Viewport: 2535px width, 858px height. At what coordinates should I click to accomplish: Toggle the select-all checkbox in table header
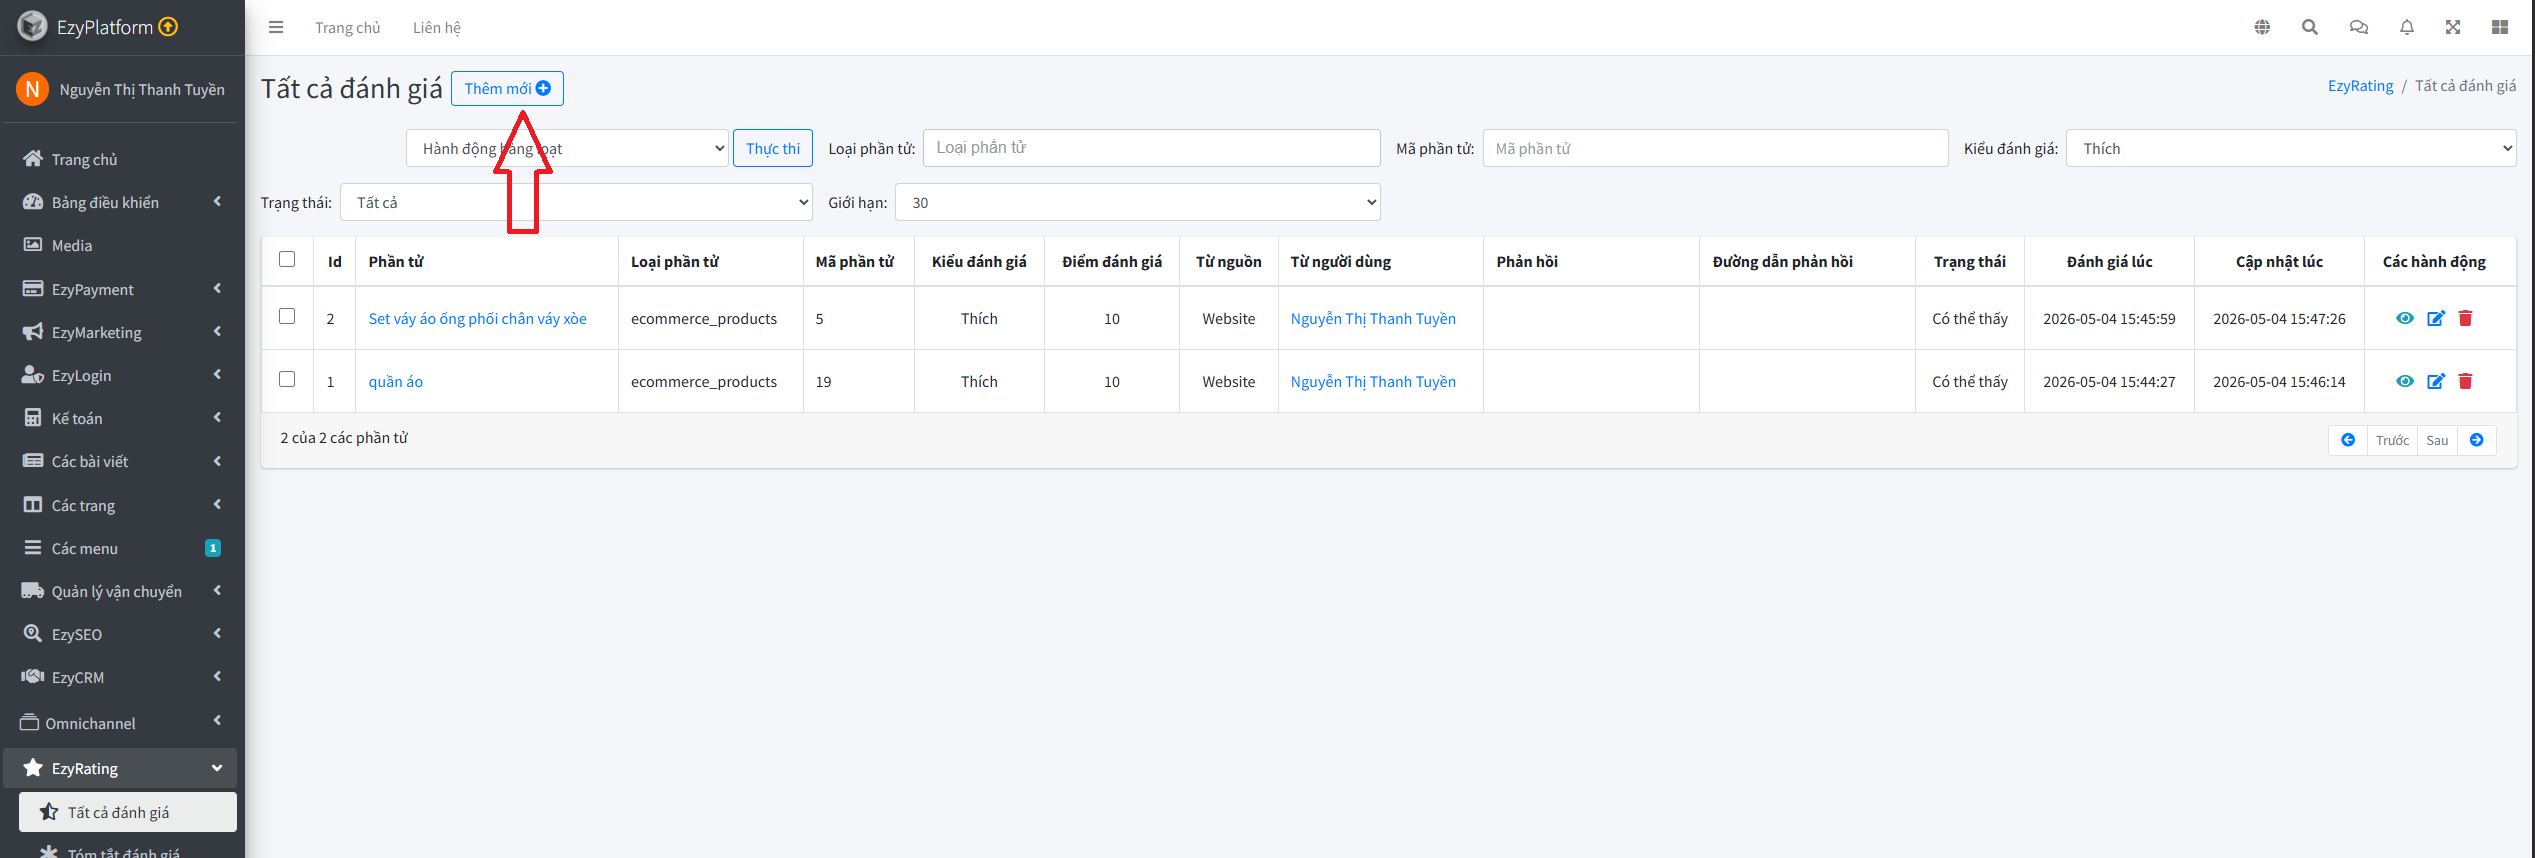click(x=287, y=259)
